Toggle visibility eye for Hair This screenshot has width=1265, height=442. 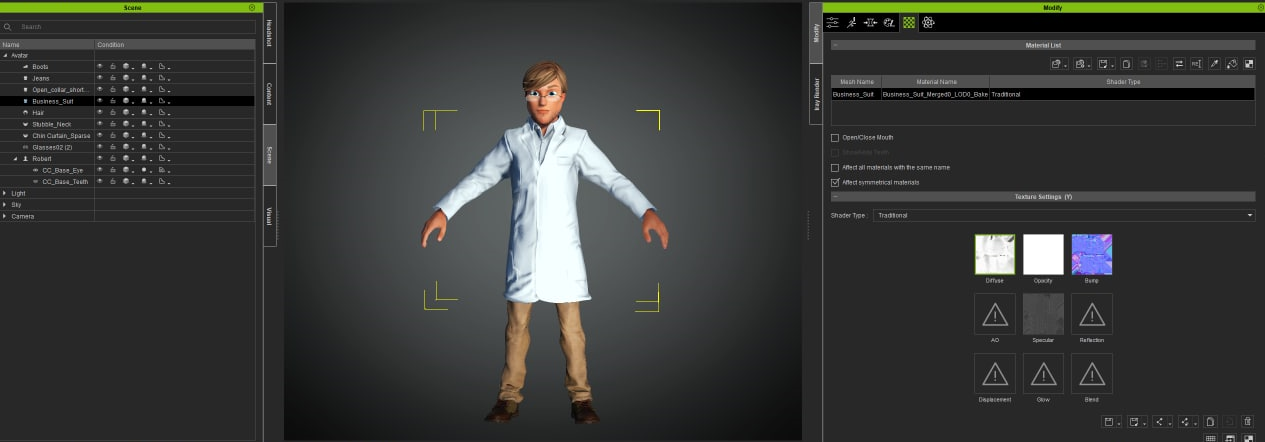tap(100, 113)
